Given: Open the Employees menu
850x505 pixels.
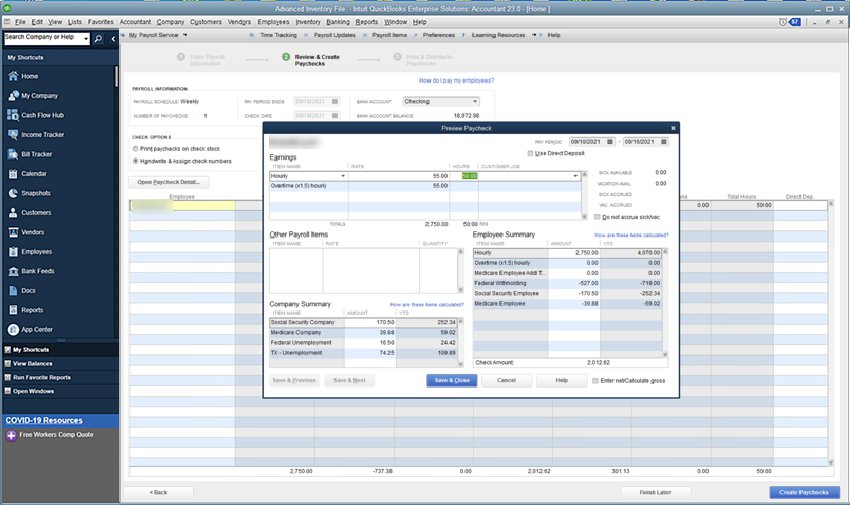Looking at the screenshot, I should [273, 21].
